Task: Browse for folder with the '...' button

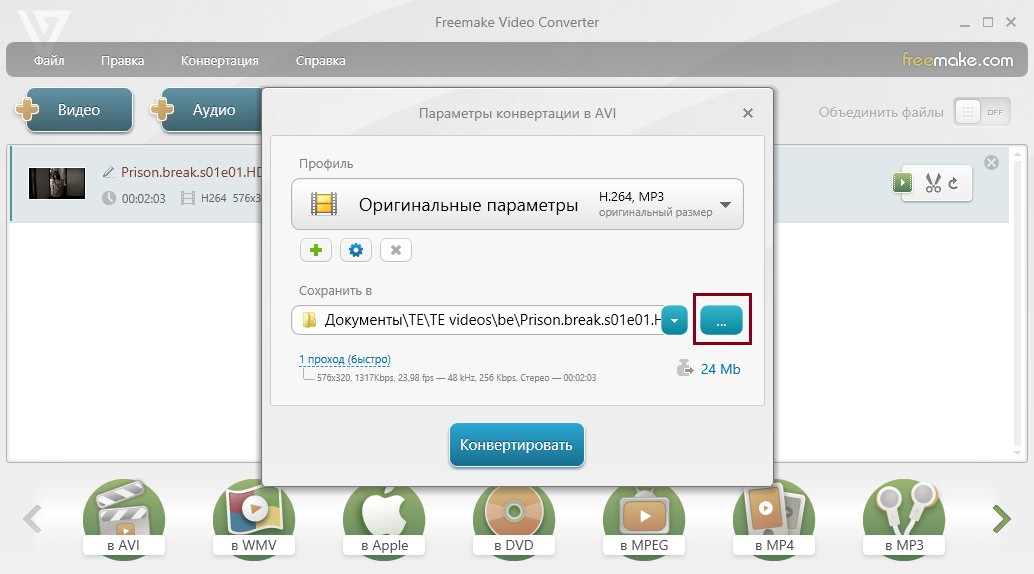Action: click(721, 321)
